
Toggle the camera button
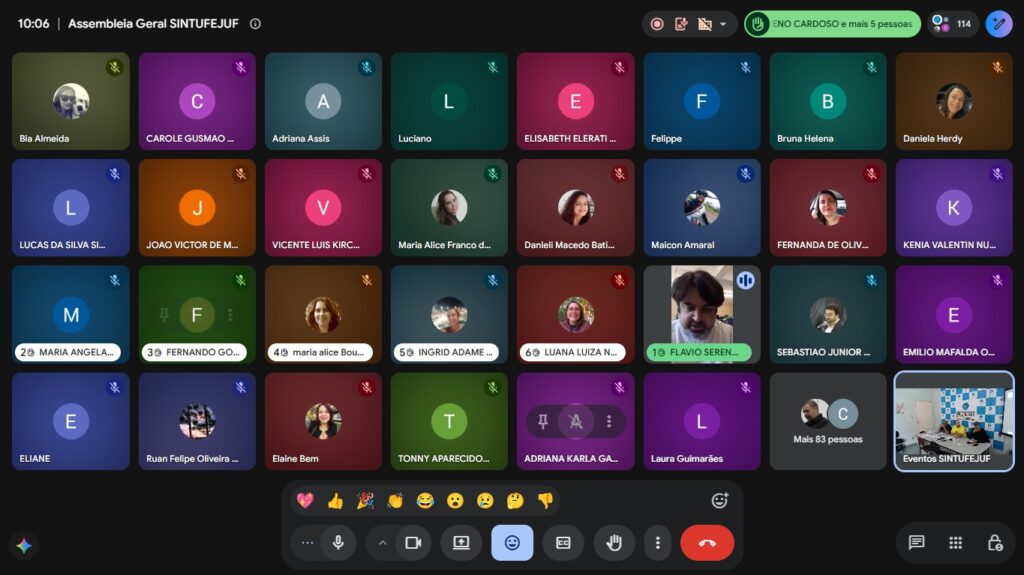click(413, 542)
